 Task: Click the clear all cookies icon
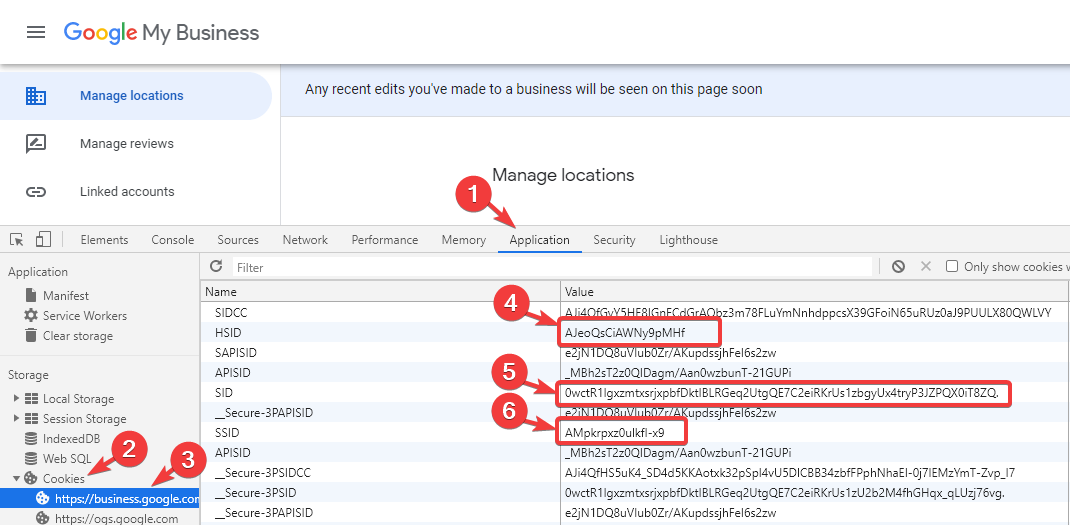pyautogui.click(x=898, y=266)
